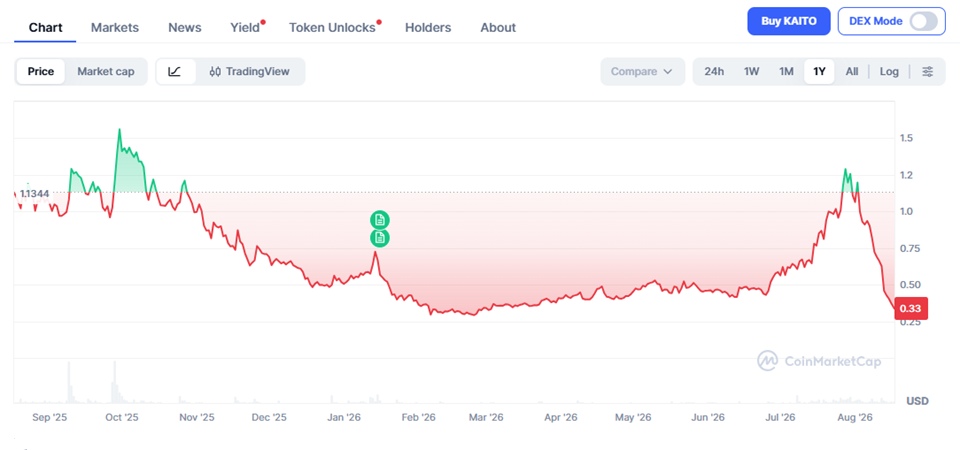This screenshot has width=960, height=450.
Task: Click the Jul '26 axis label
Action: [781, 418]
